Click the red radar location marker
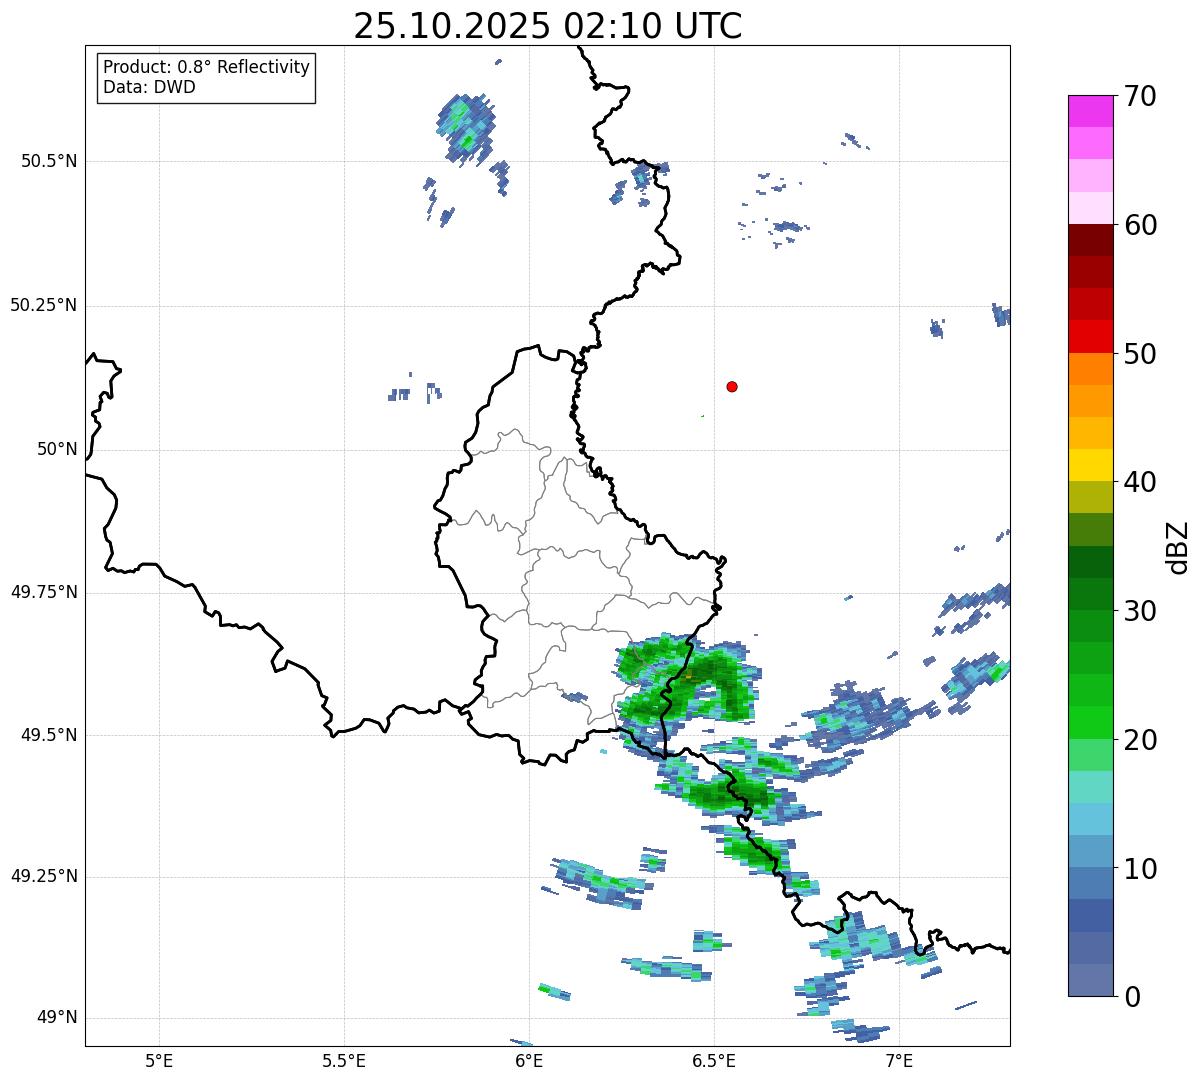The height and width of the screenshot is (1081, 1202). (732, 386)
